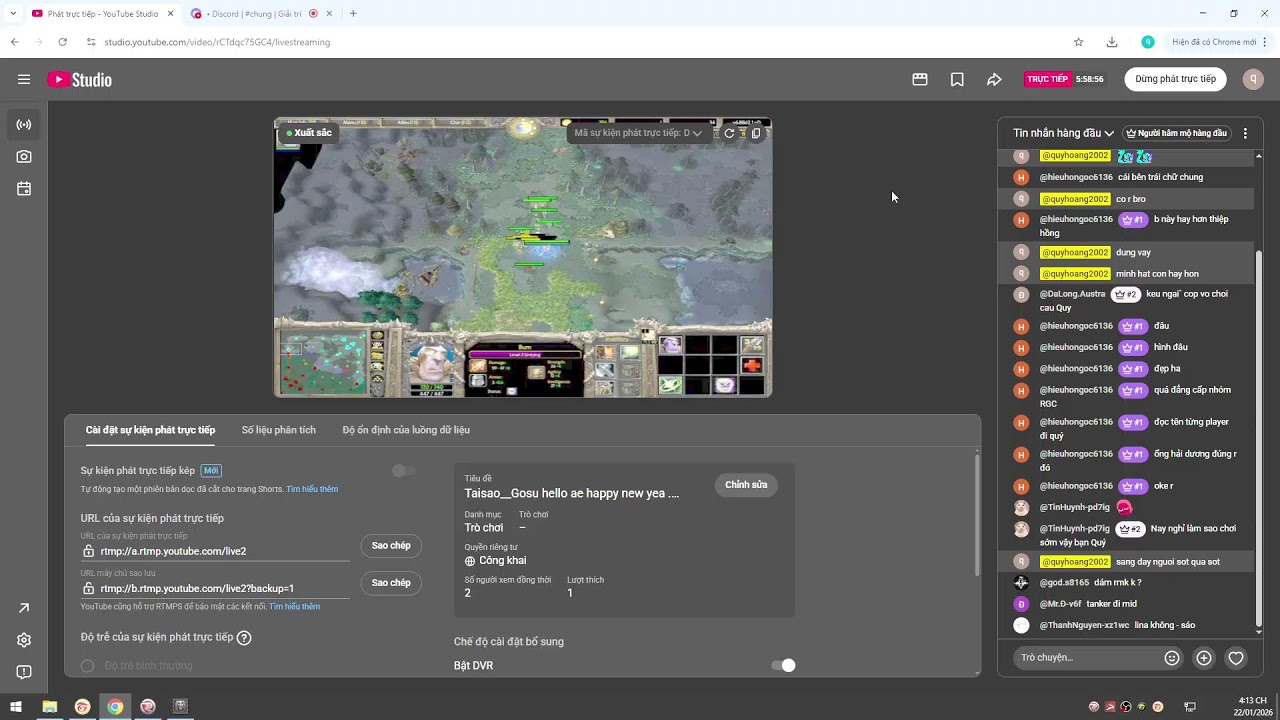The height and width of the screenshot is (720, 1280).
Task: Copy the primary stream URL with Sao chép
Action: 391,546
